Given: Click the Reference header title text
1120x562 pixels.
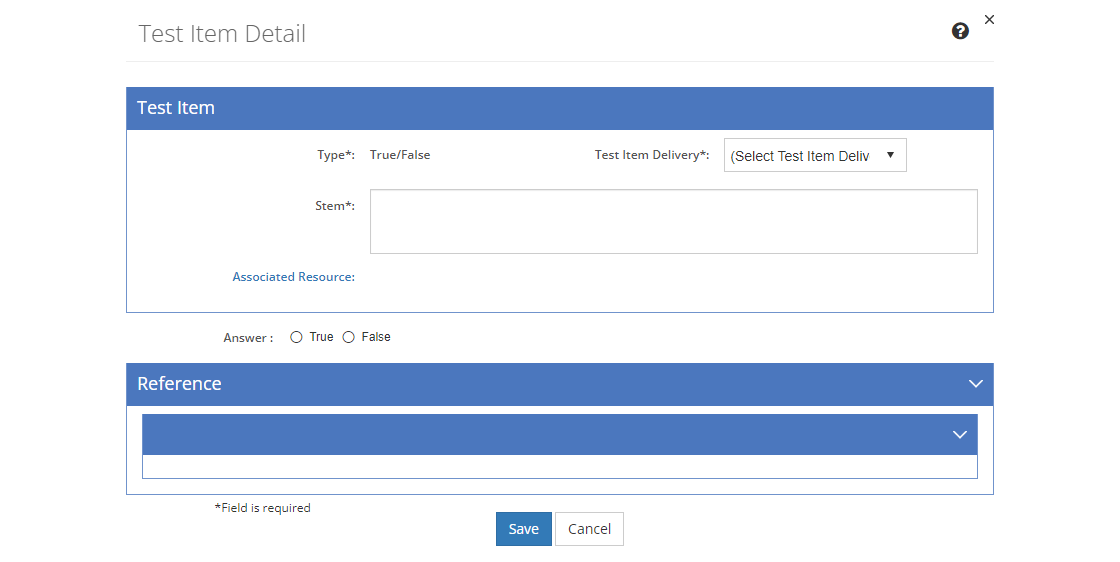Looking at the screenshot, I should pyautogui.click(x=179, y=383).
